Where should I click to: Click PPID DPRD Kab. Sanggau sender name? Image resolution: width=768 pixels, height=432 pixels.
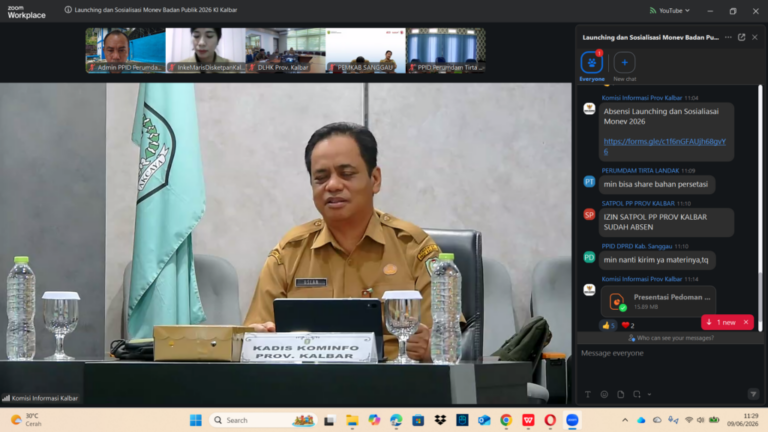(637, 246)
